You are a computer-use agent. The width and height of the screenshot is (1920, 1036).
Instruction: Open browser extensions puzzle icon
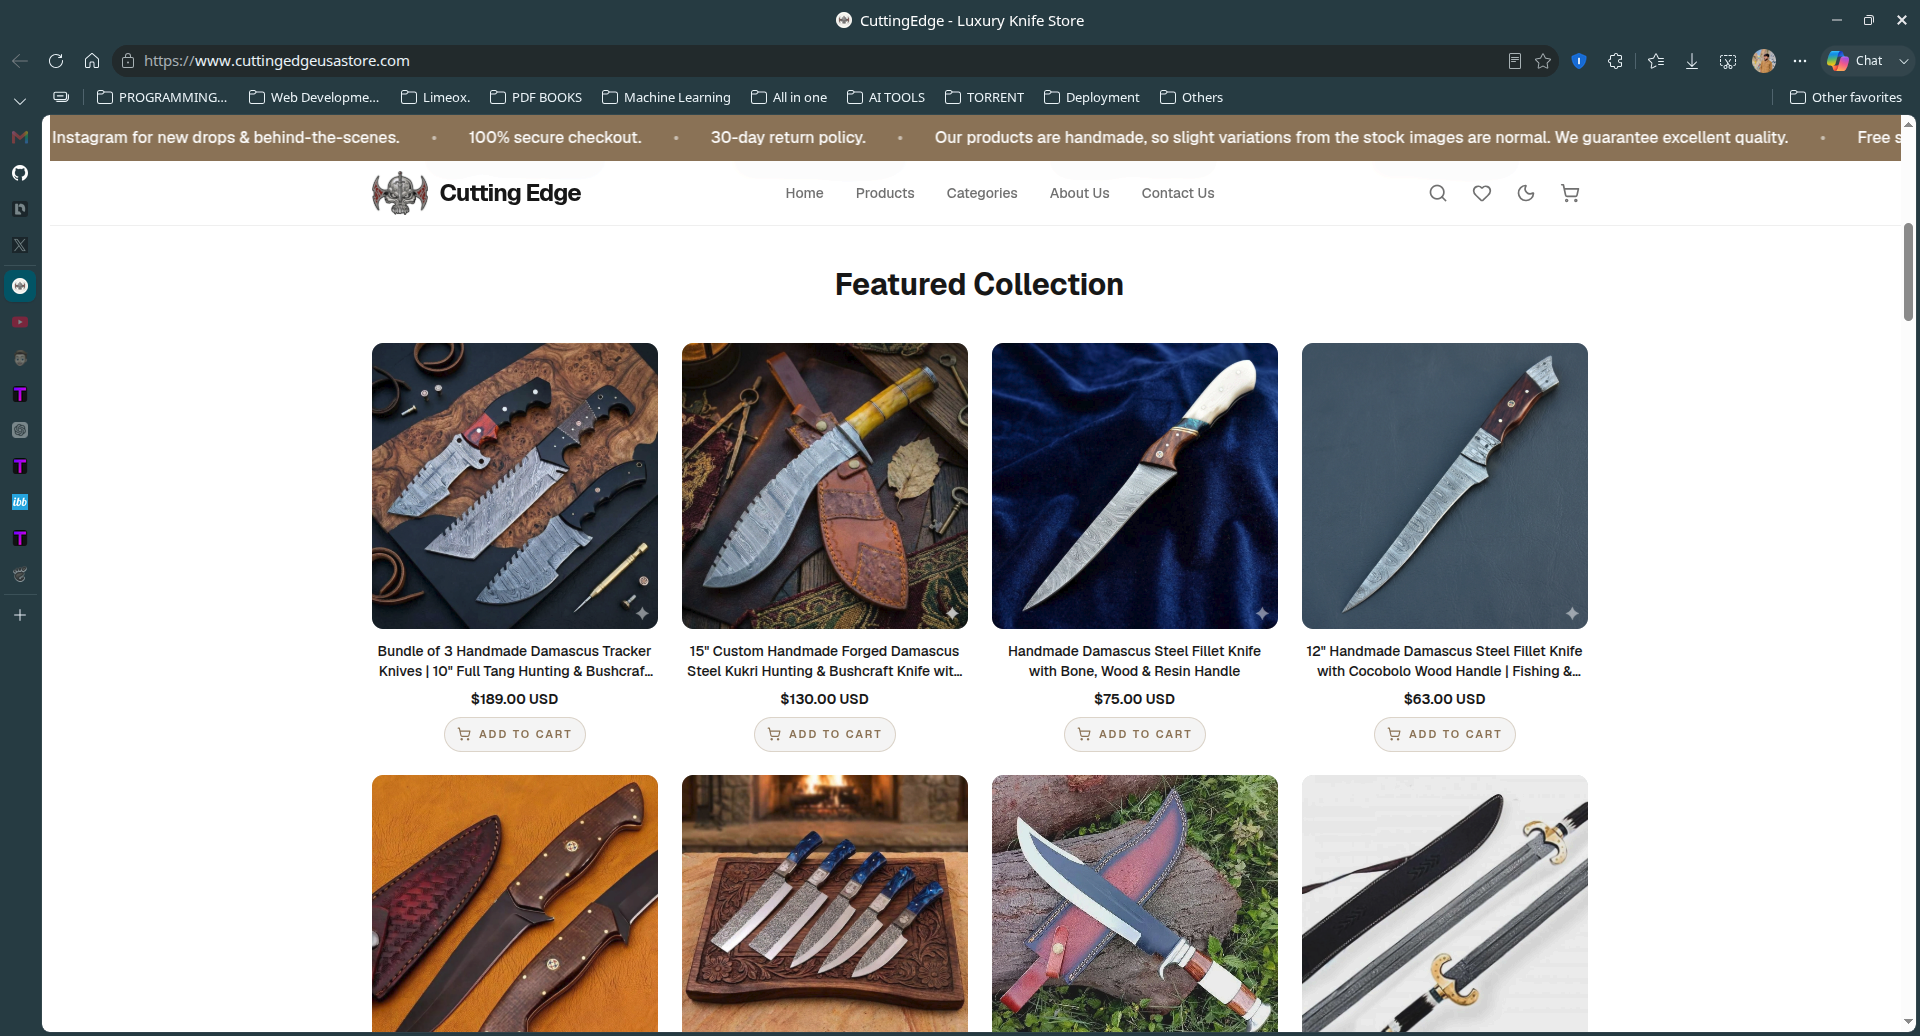(1615, 61)
